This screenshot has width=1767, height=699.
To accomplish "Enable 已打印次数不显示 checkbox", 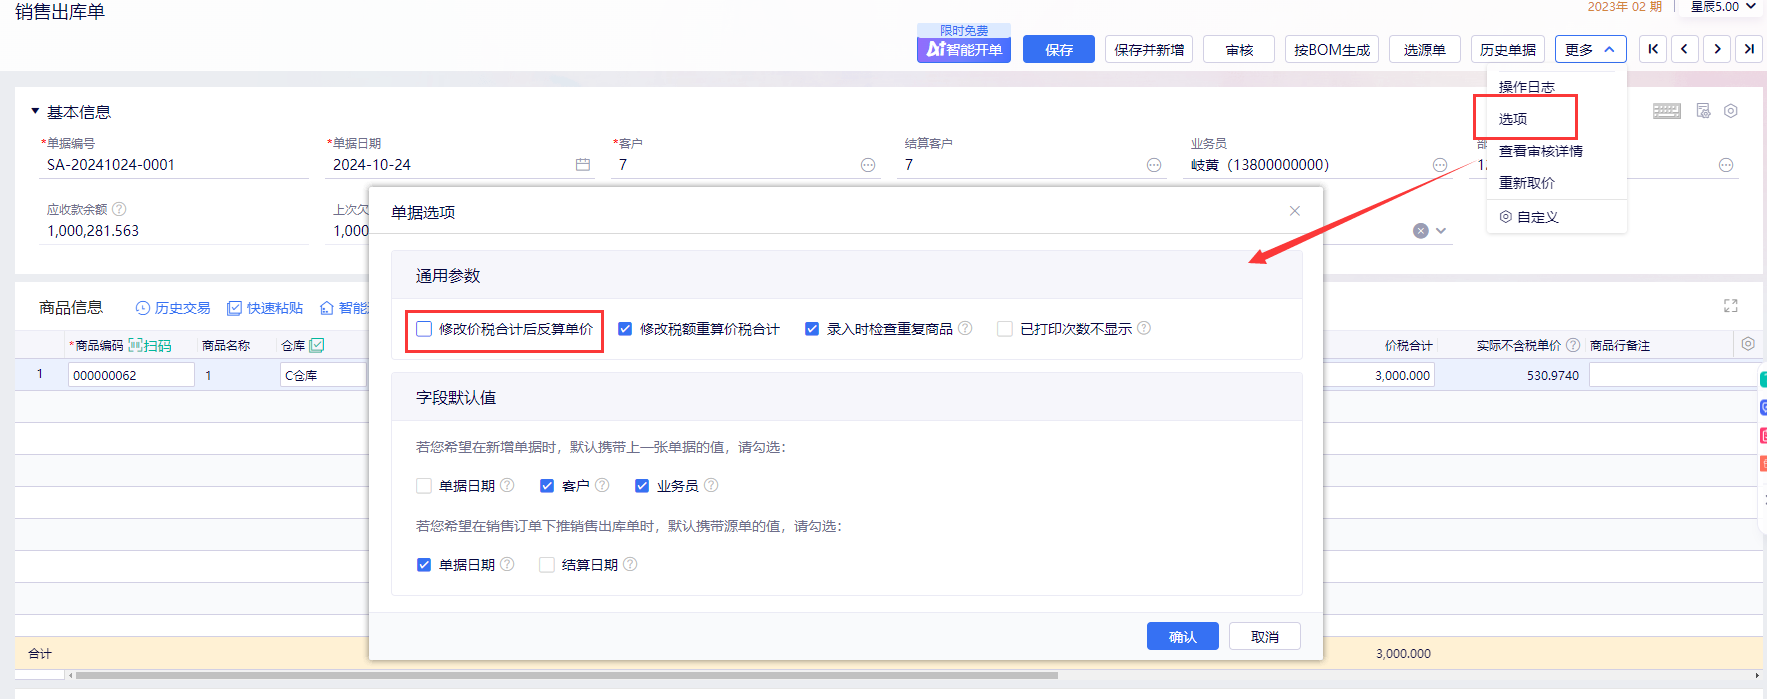I will click(1005, 329).
